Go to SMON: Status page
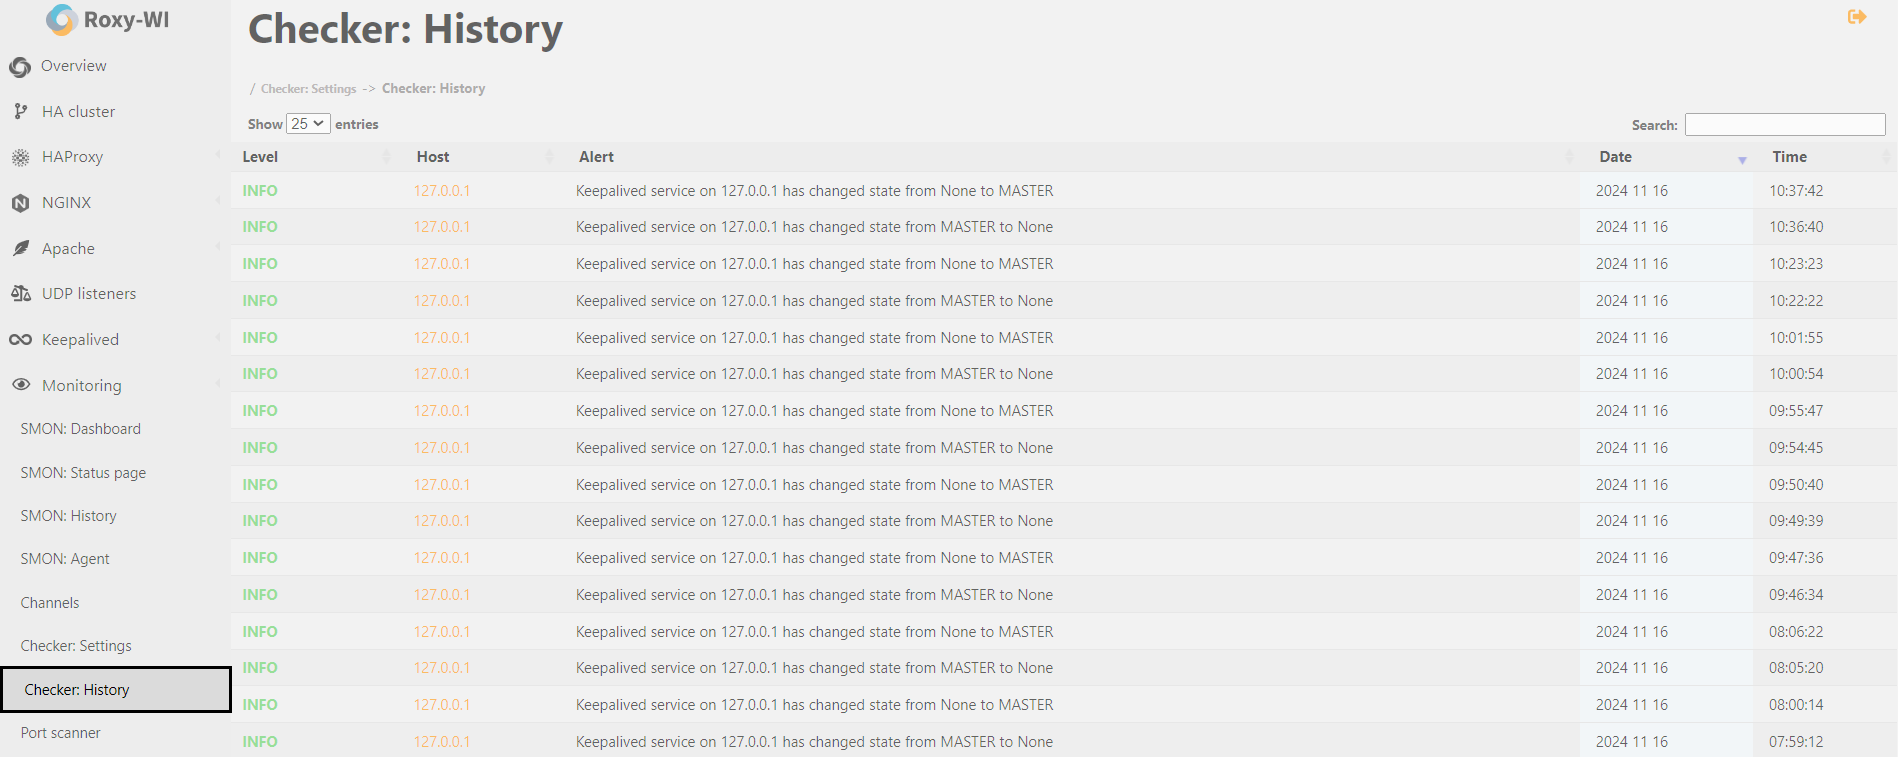1898x757 pixels. click(83, 472)
